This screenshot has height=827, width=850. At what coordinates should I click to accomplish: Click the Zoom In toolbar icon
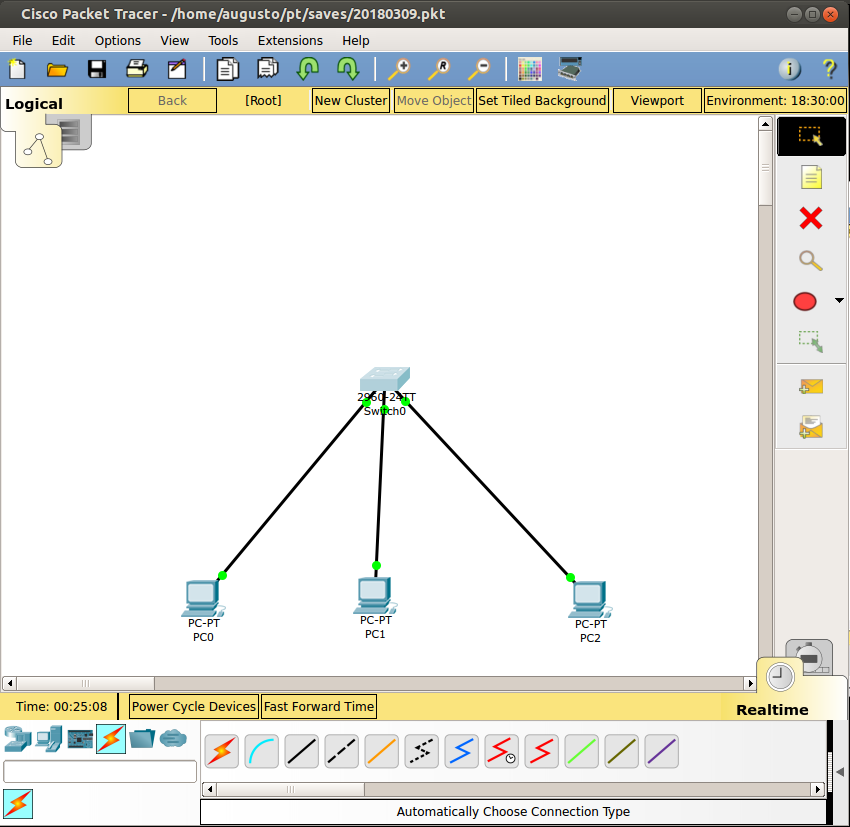click(x=400, y=69)
